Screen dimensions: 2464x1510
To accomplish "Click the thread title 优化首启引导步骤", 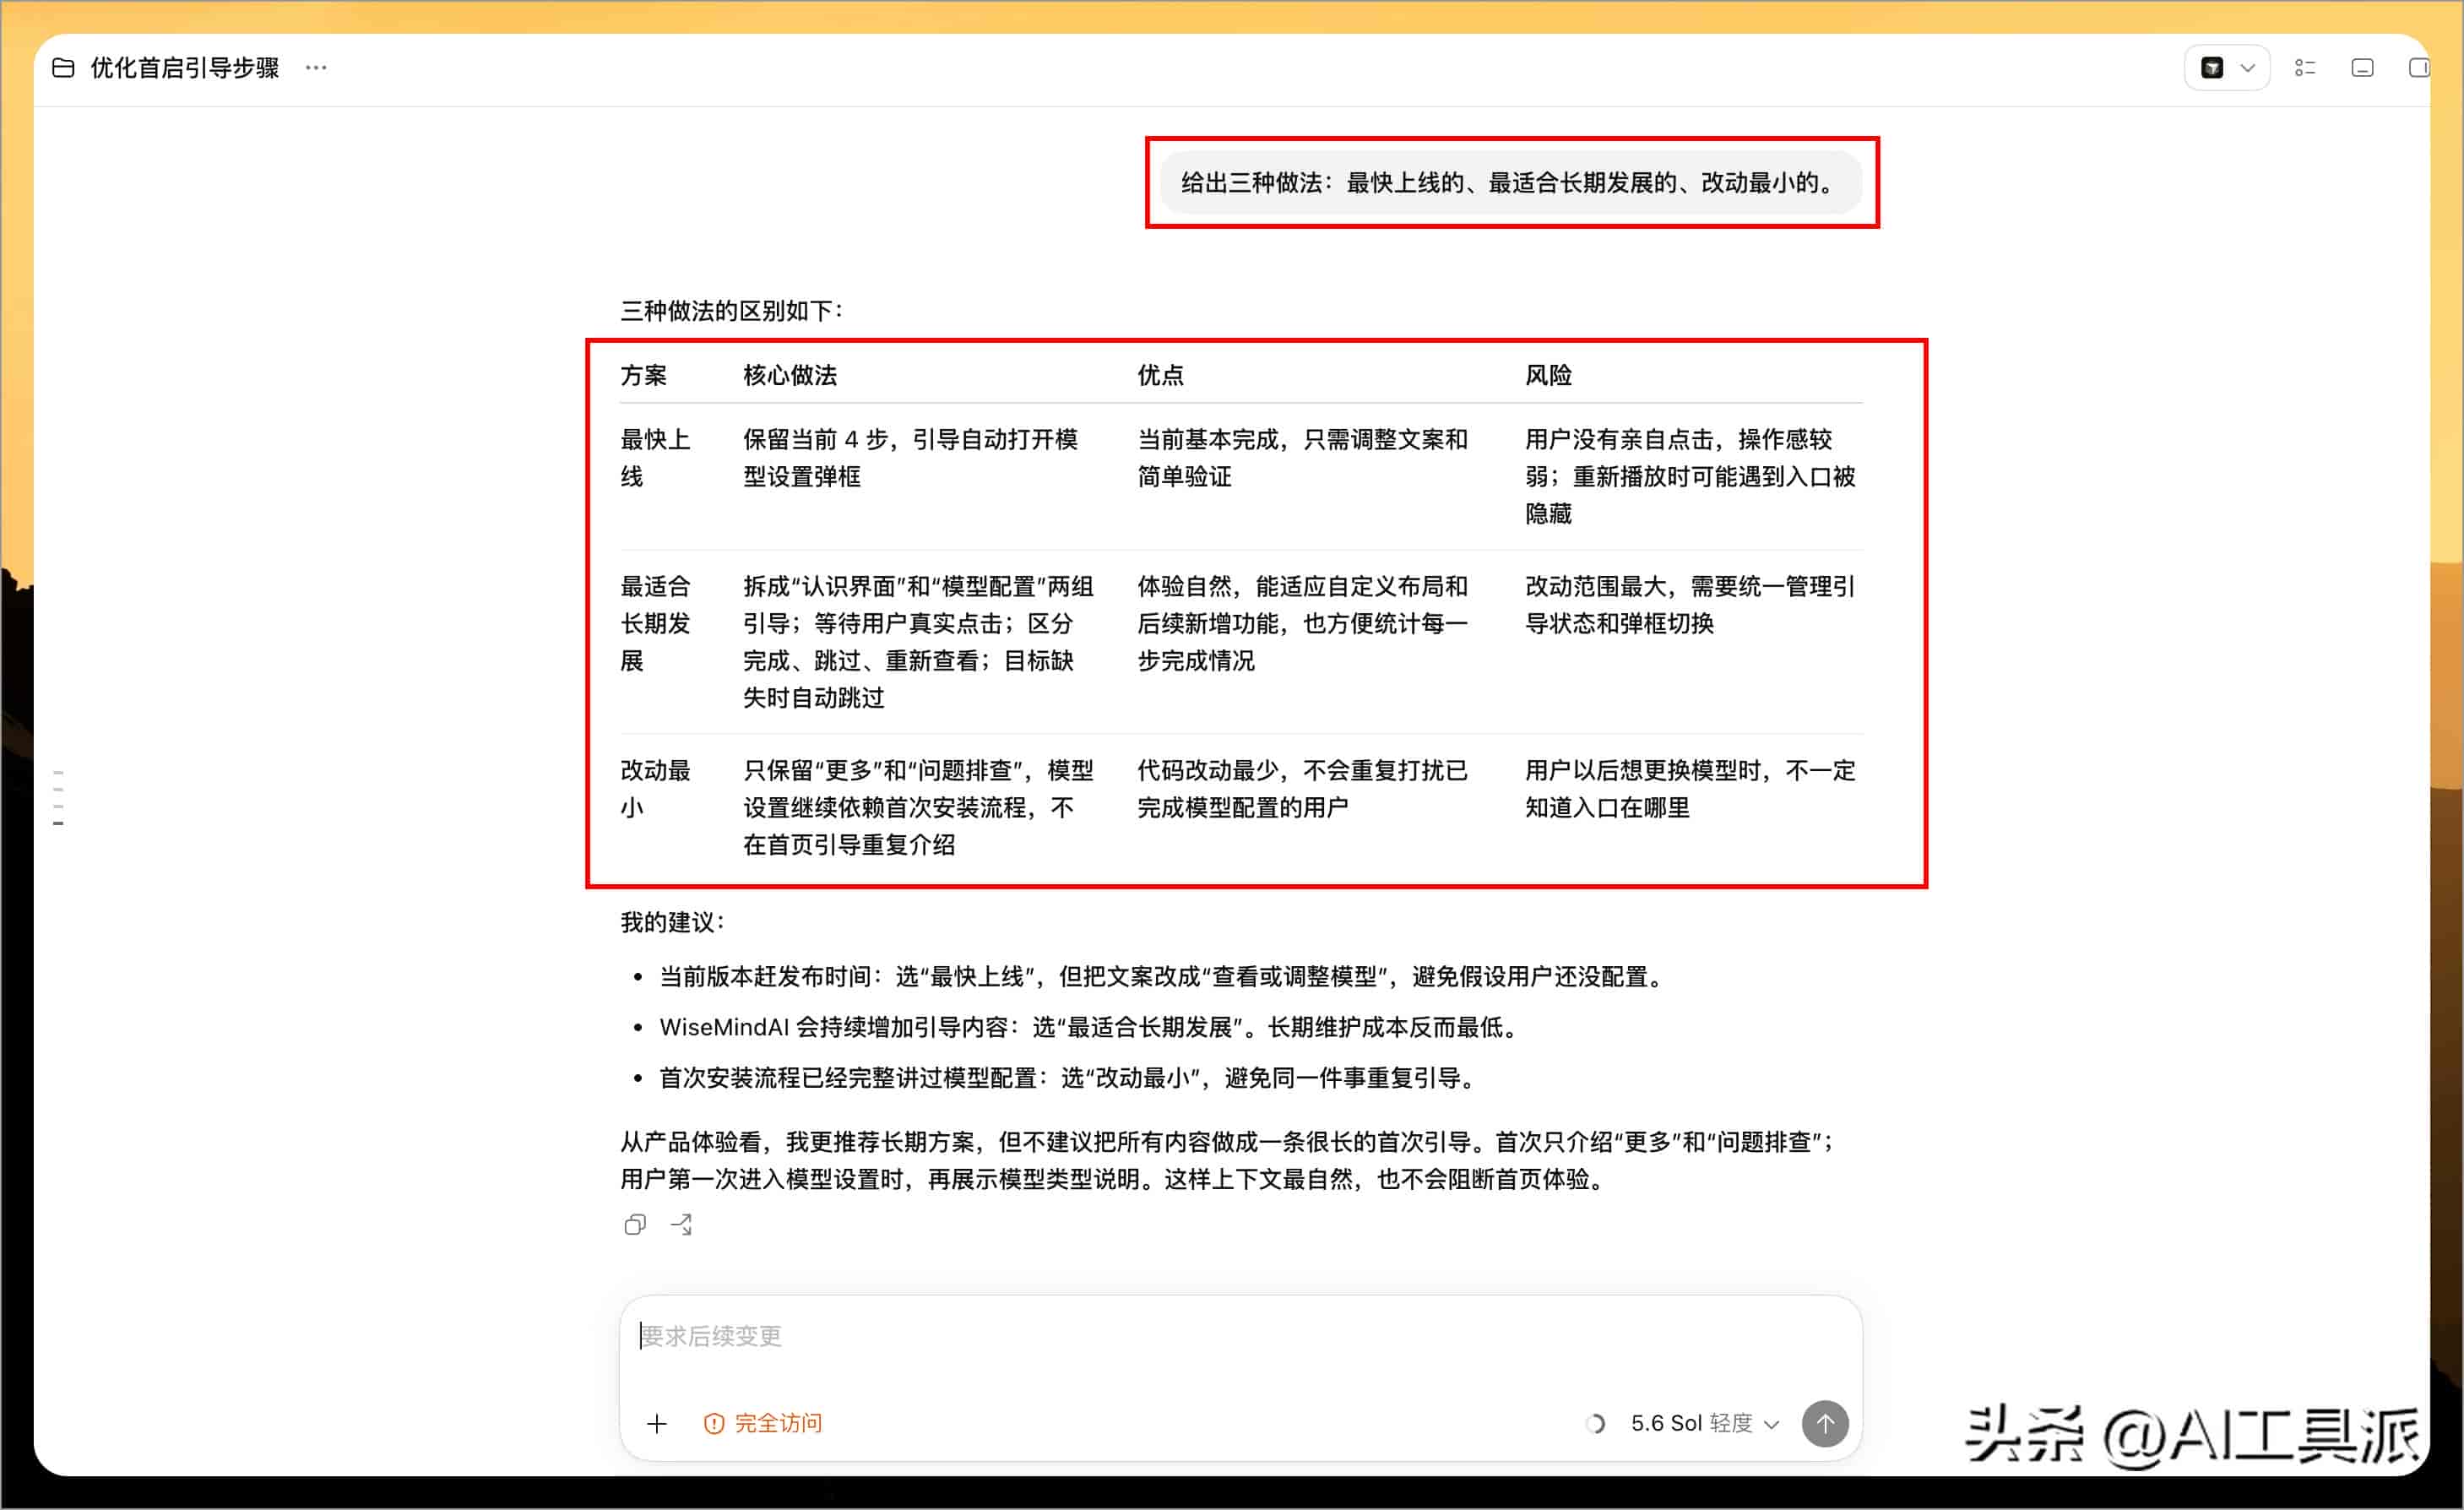I will pyautogui.click(x=185, y=68).
